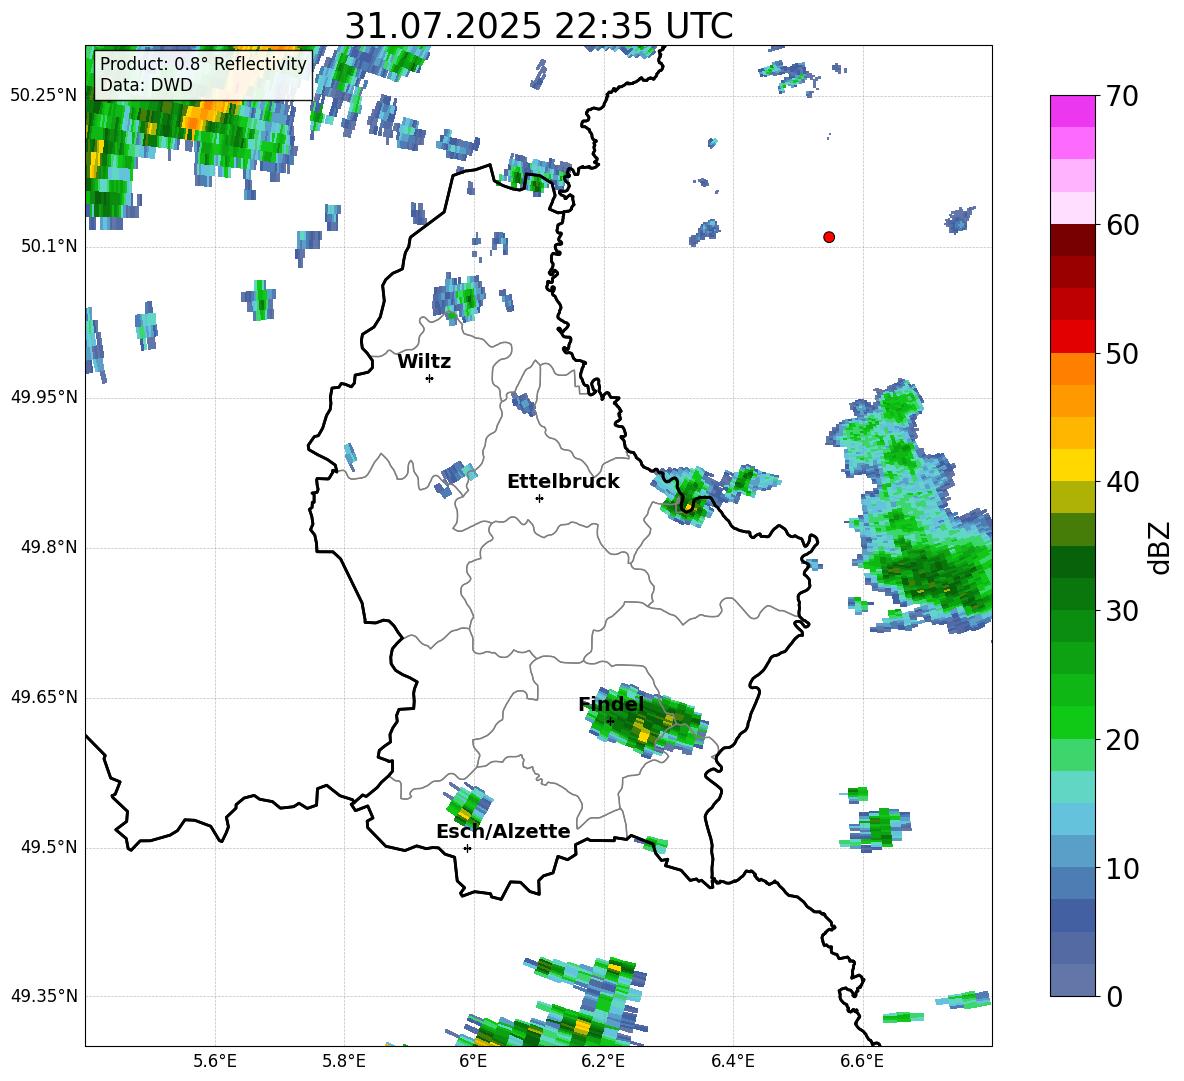This screenshot has height=1081, width=1184.
Task: Click the '6°E' longitude label
Action: tap(473, 1062)
